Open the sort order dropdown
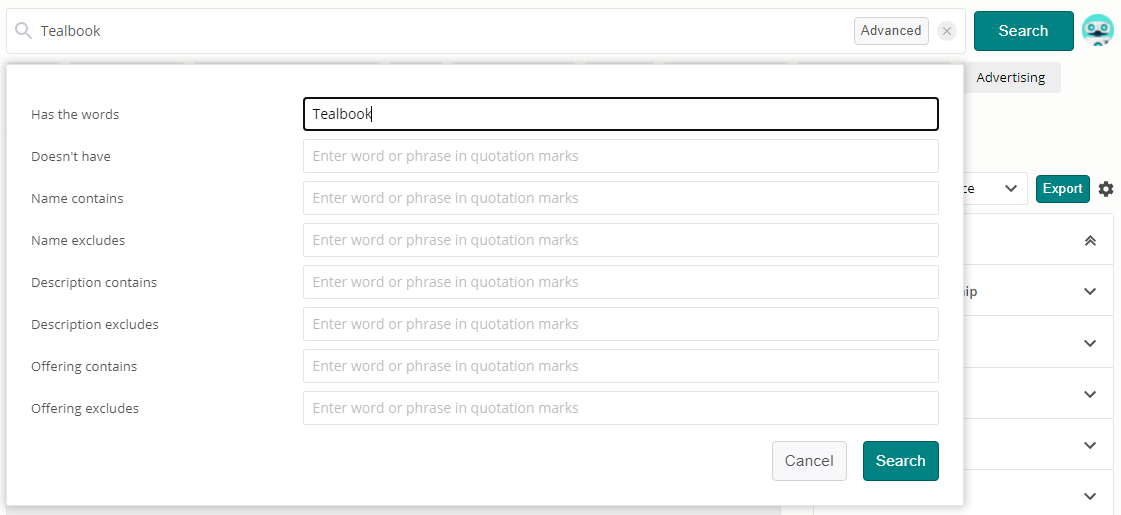The image size is (1121, 515). pyautogui.click(x=995, y=188)
